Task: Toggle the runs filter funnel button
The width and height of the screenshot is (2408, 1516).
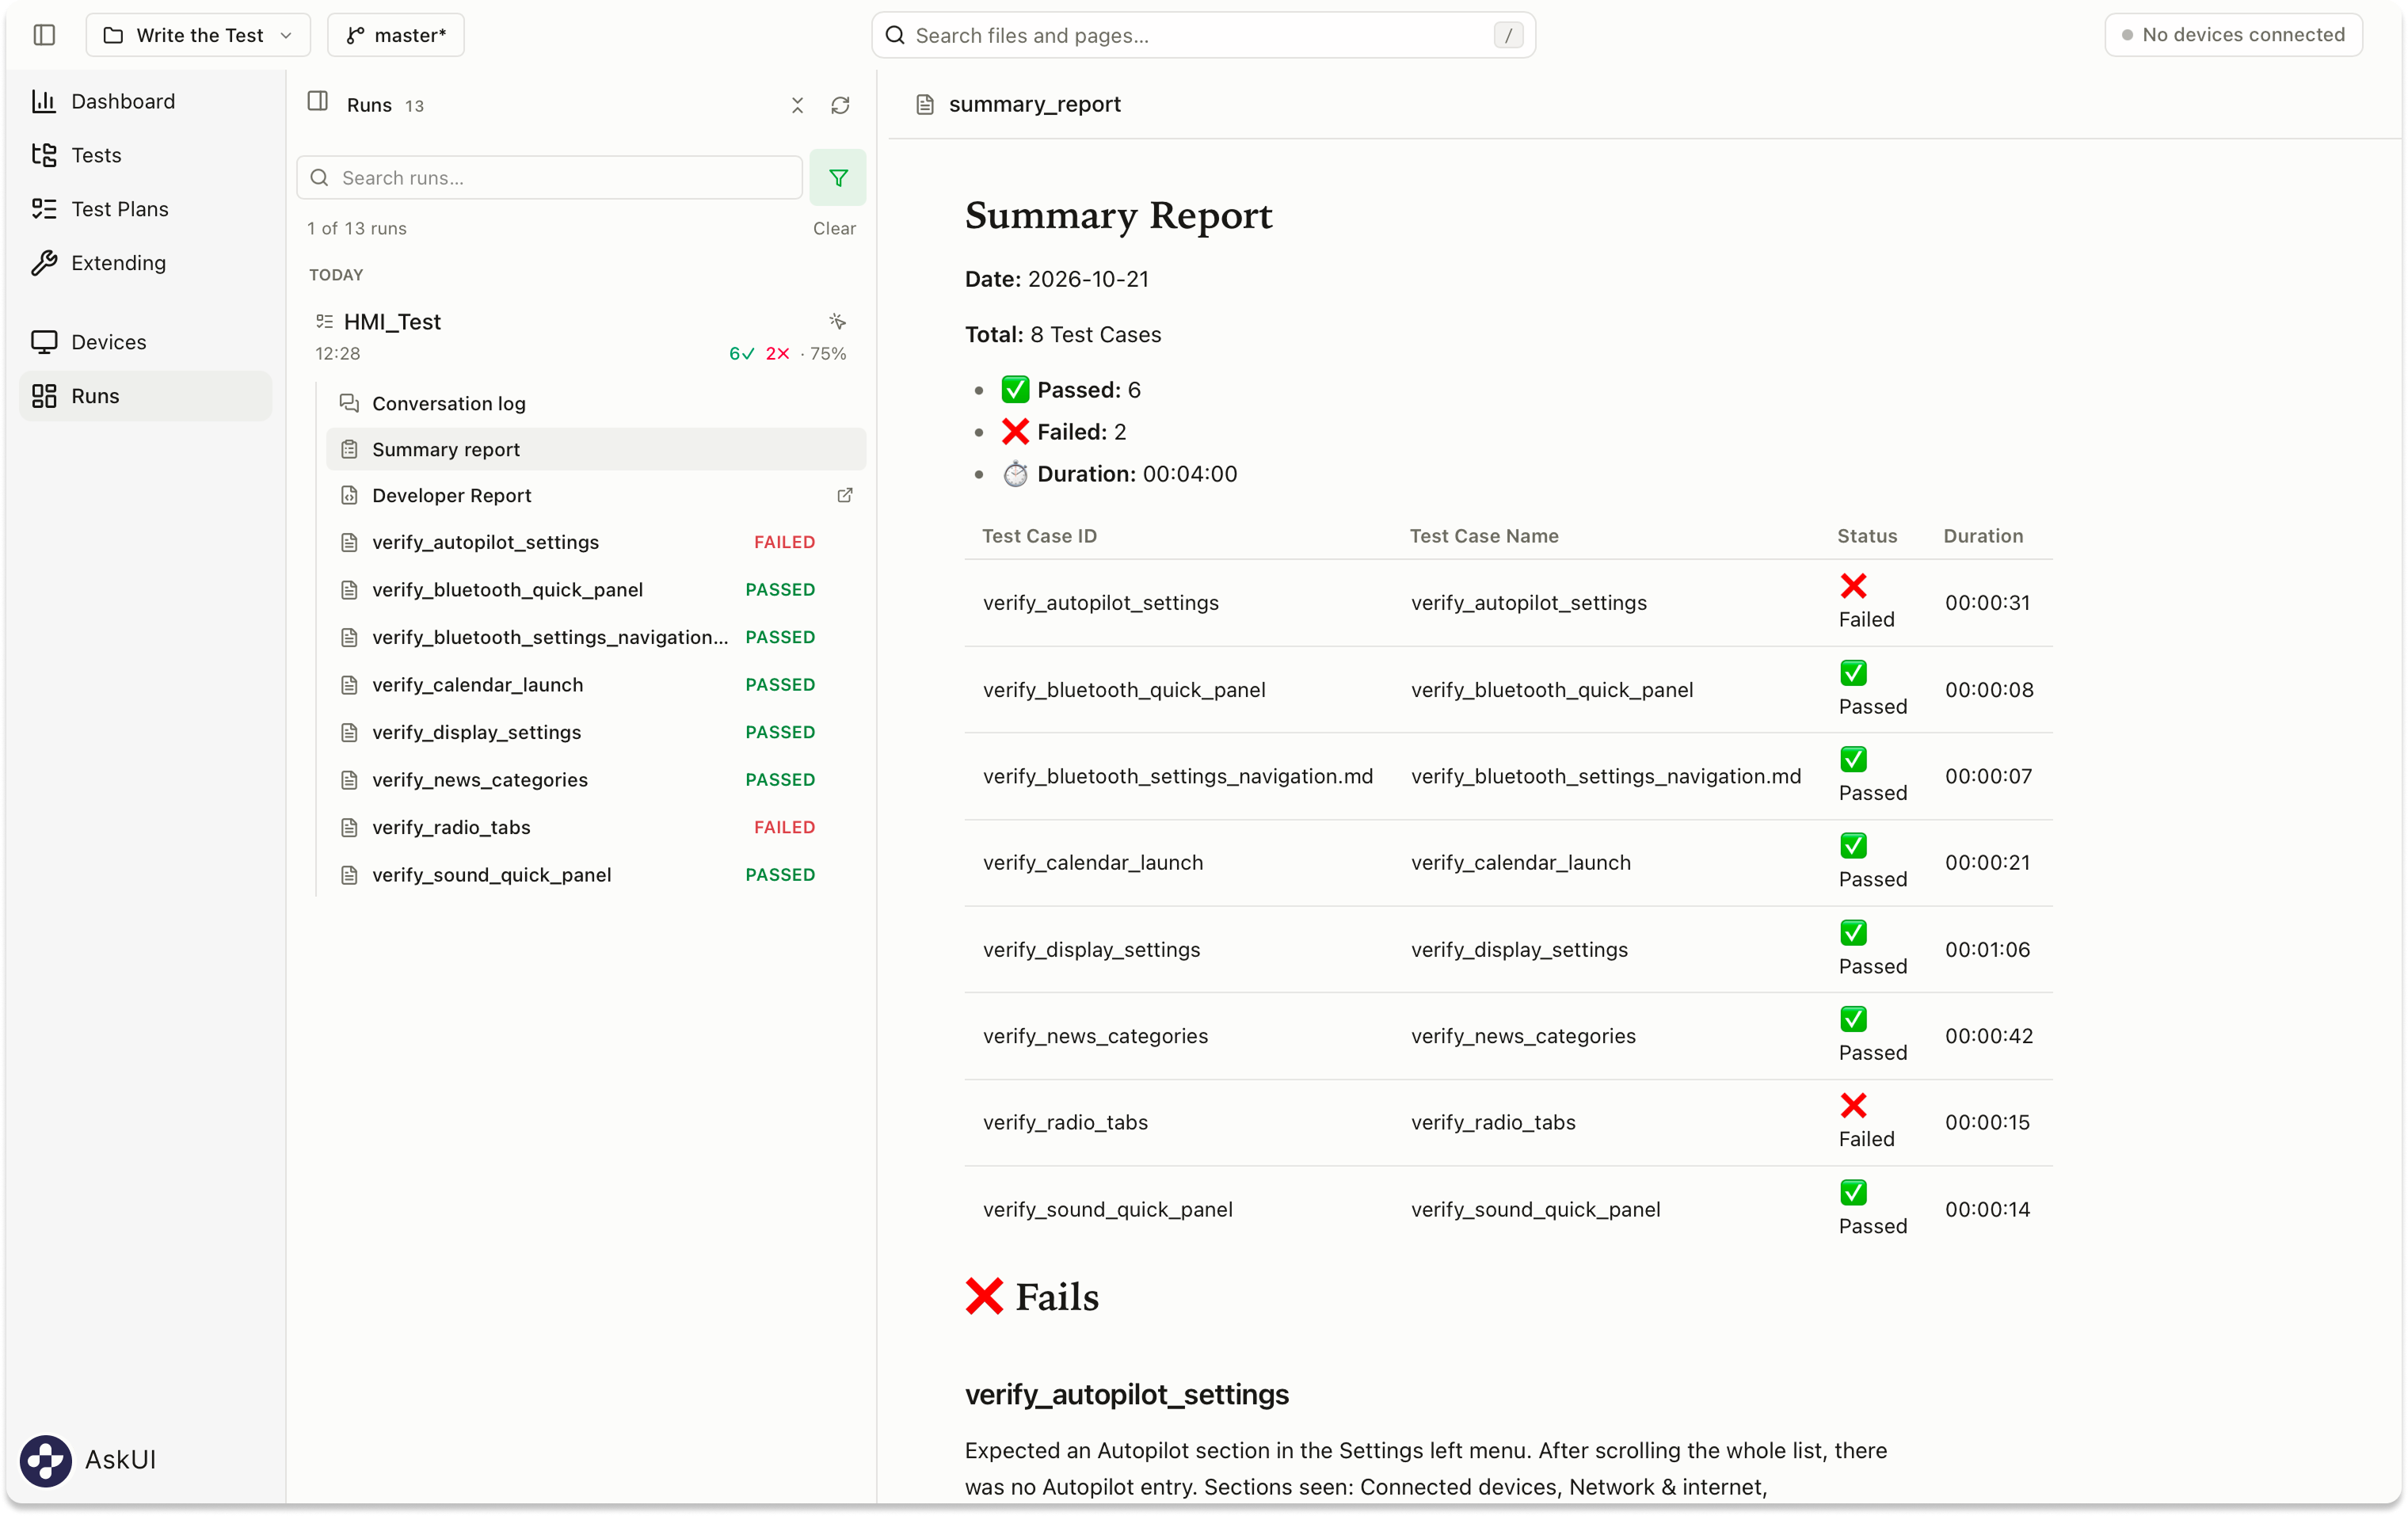Action: point(838,178)
